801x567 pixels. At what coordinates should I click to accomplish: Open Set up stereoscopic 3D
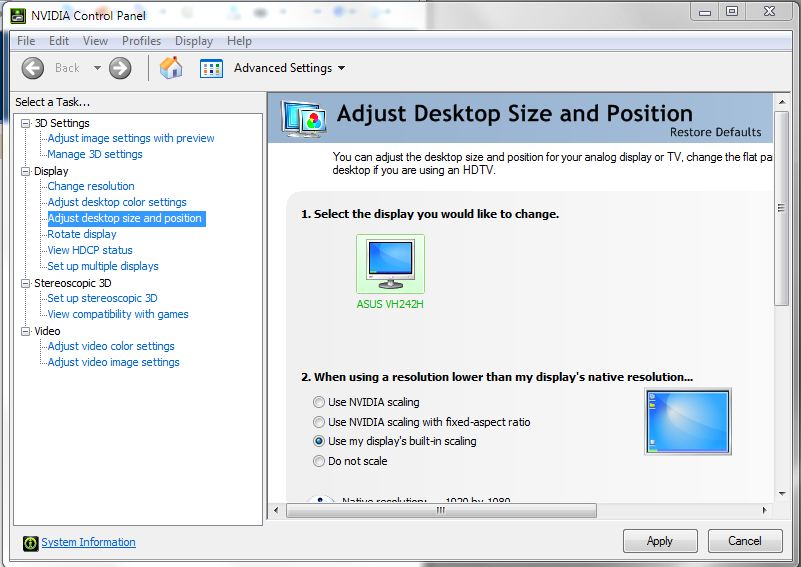(102, 298)
